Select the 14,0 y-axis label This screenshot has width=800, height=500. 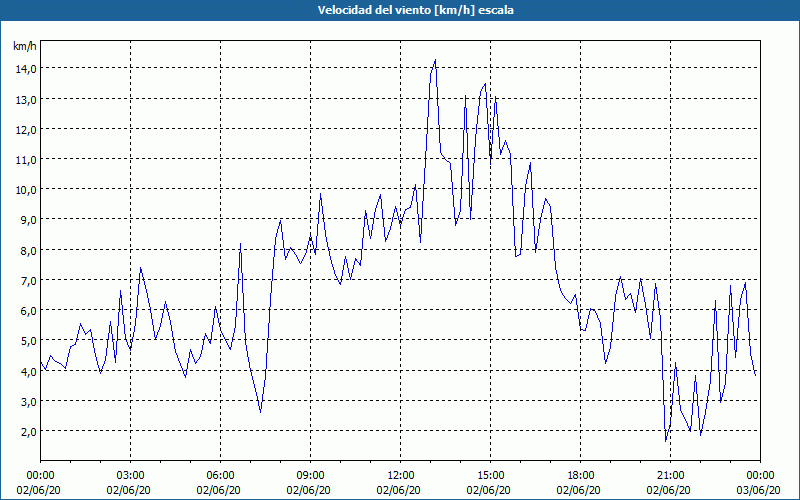click(26, 69)
